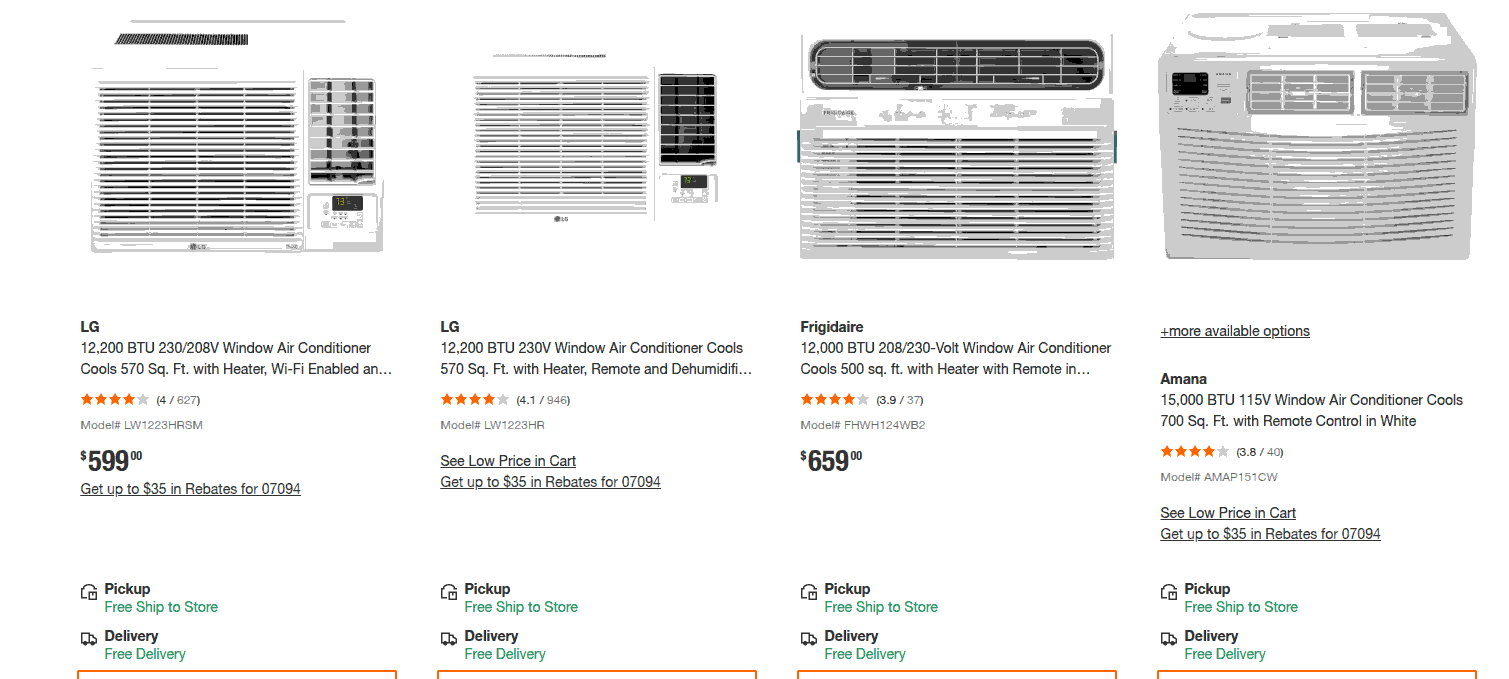See Low Price in Cart for Amana
Image resolution: width=1509 pixels, height=679 pixels.
click(1228, 513)
